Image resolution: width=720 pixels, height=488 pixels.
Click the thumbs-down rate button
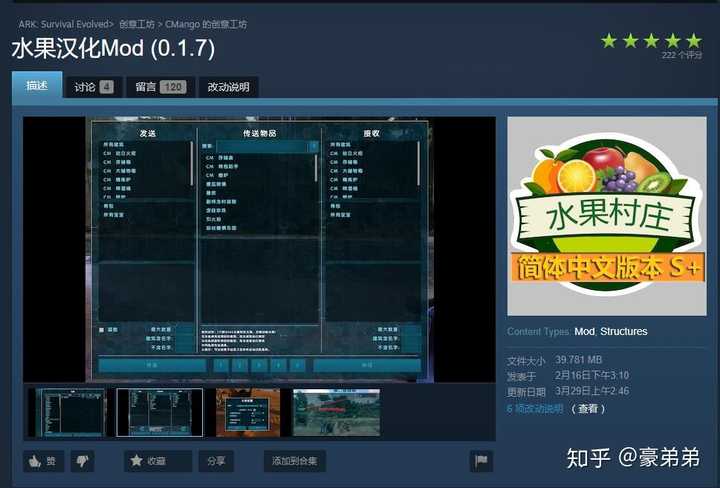83,461
